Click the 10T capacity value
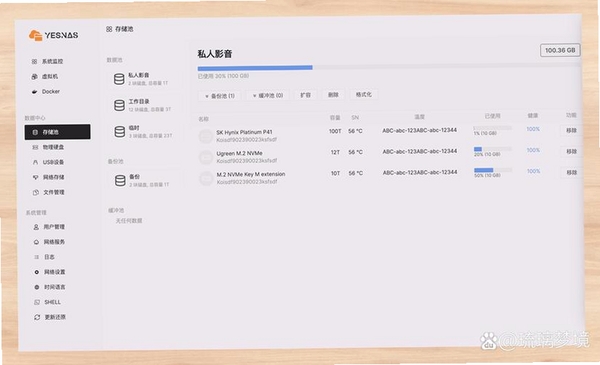 tap(336, 173)
